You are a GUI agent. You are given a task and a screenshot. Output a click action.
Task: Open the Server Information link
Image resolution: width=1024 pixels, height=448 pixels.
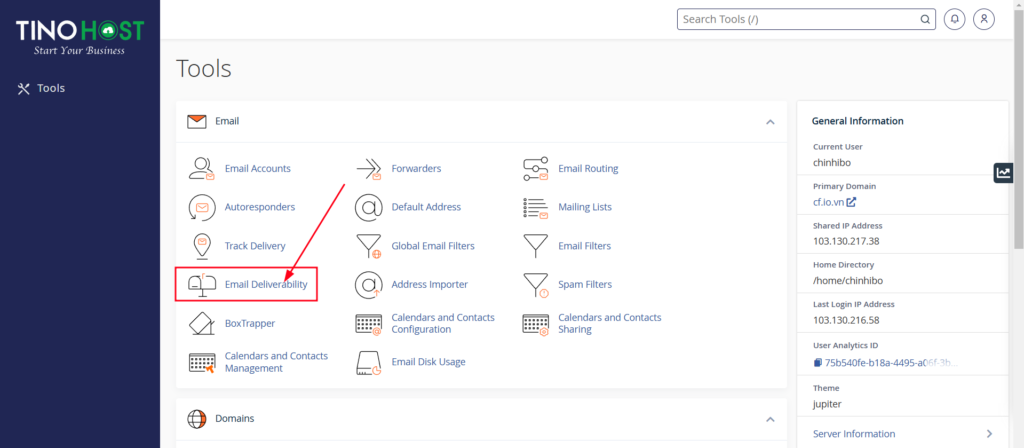click(854, 434)
